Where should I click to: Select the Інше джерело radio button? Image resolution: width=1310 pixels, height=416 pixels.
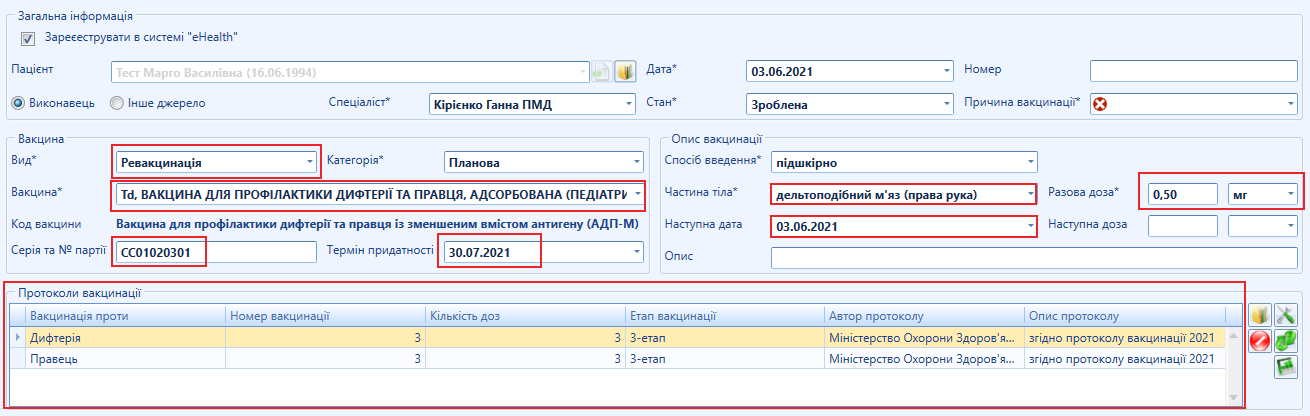click(x=117, y=102)
